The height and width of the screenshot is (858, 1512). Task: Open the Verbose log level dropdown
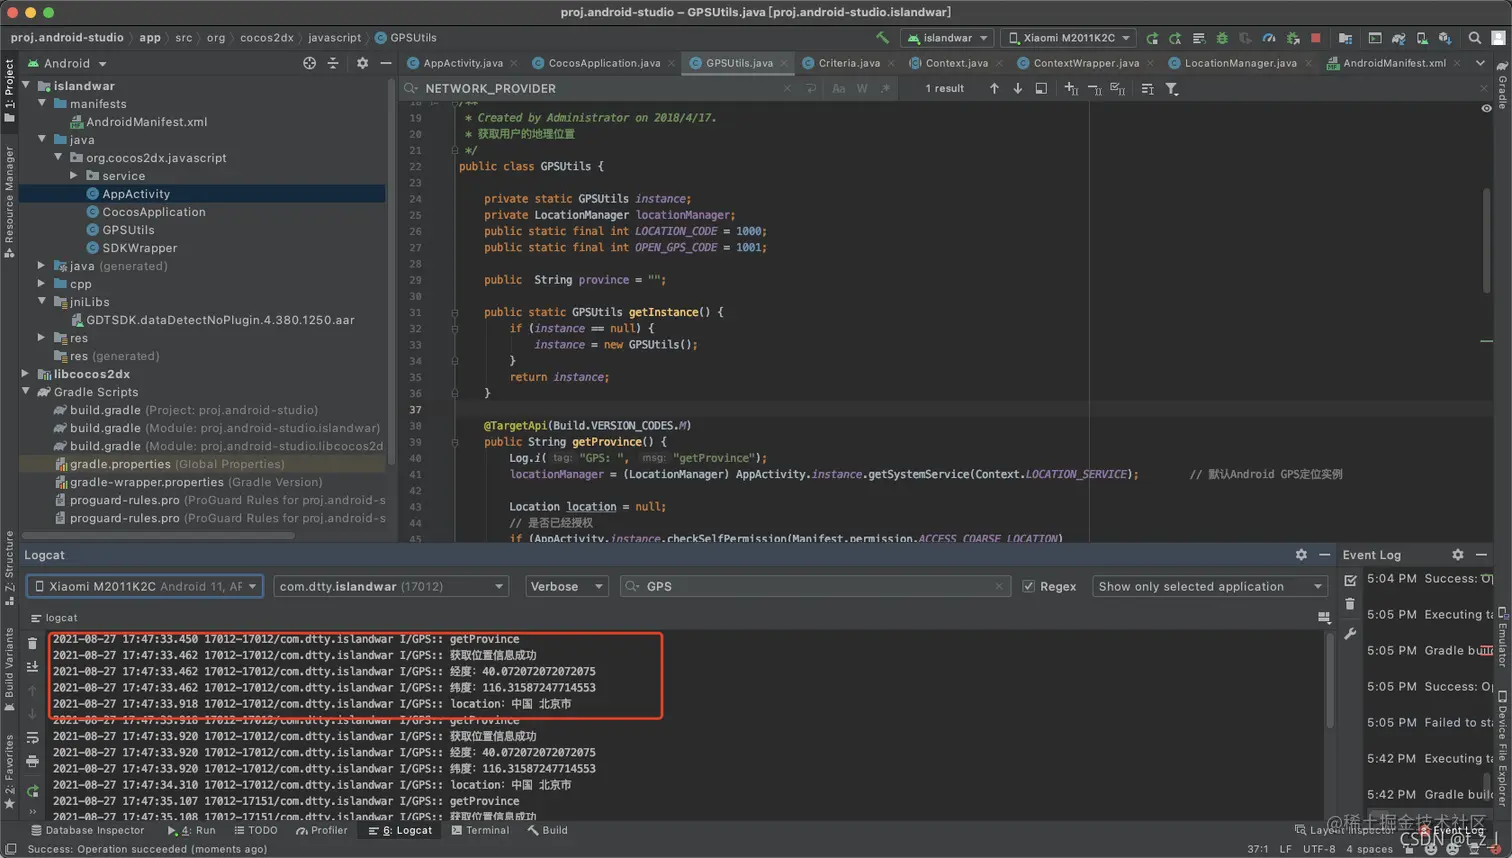pos(566,586)
